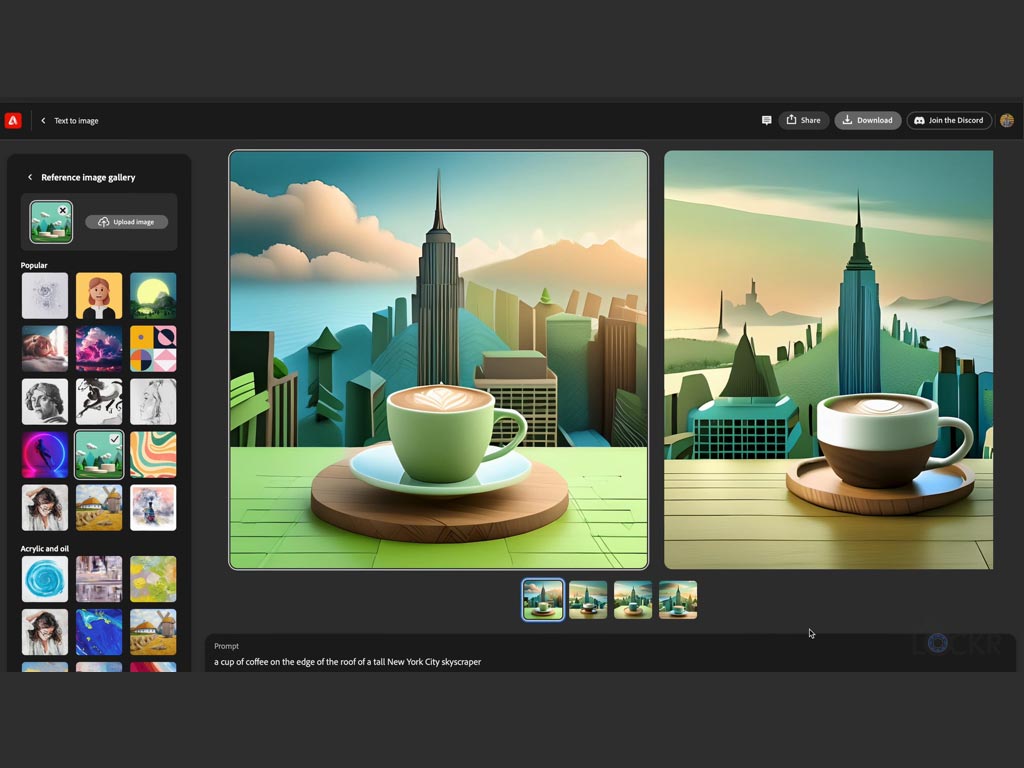Toggle the checked green papercraft landscape thumbnail

99,455
